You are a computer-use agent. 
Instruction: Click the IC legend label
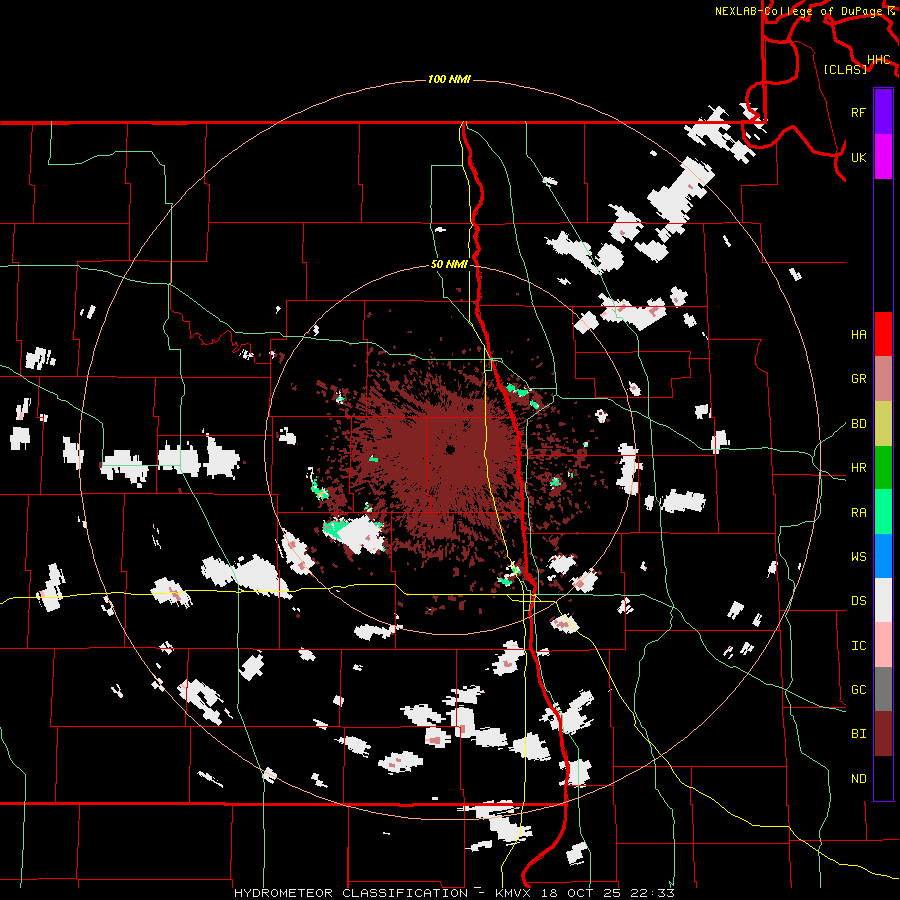click(858, 646)
